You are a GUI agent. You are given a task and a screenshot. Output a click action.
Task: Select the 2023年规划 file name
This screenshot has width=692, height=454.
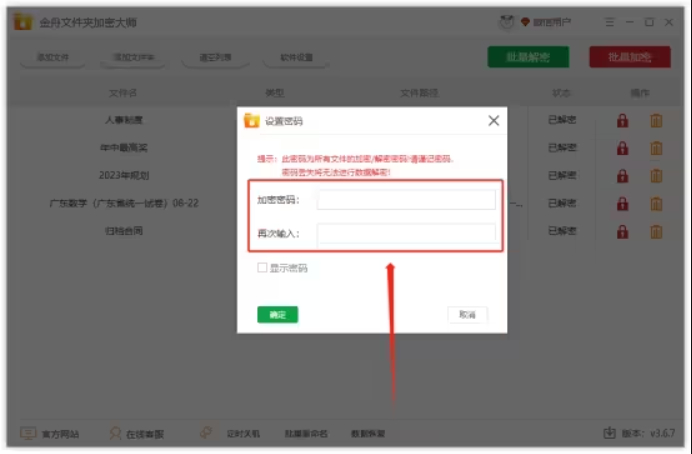pos(124,176)
